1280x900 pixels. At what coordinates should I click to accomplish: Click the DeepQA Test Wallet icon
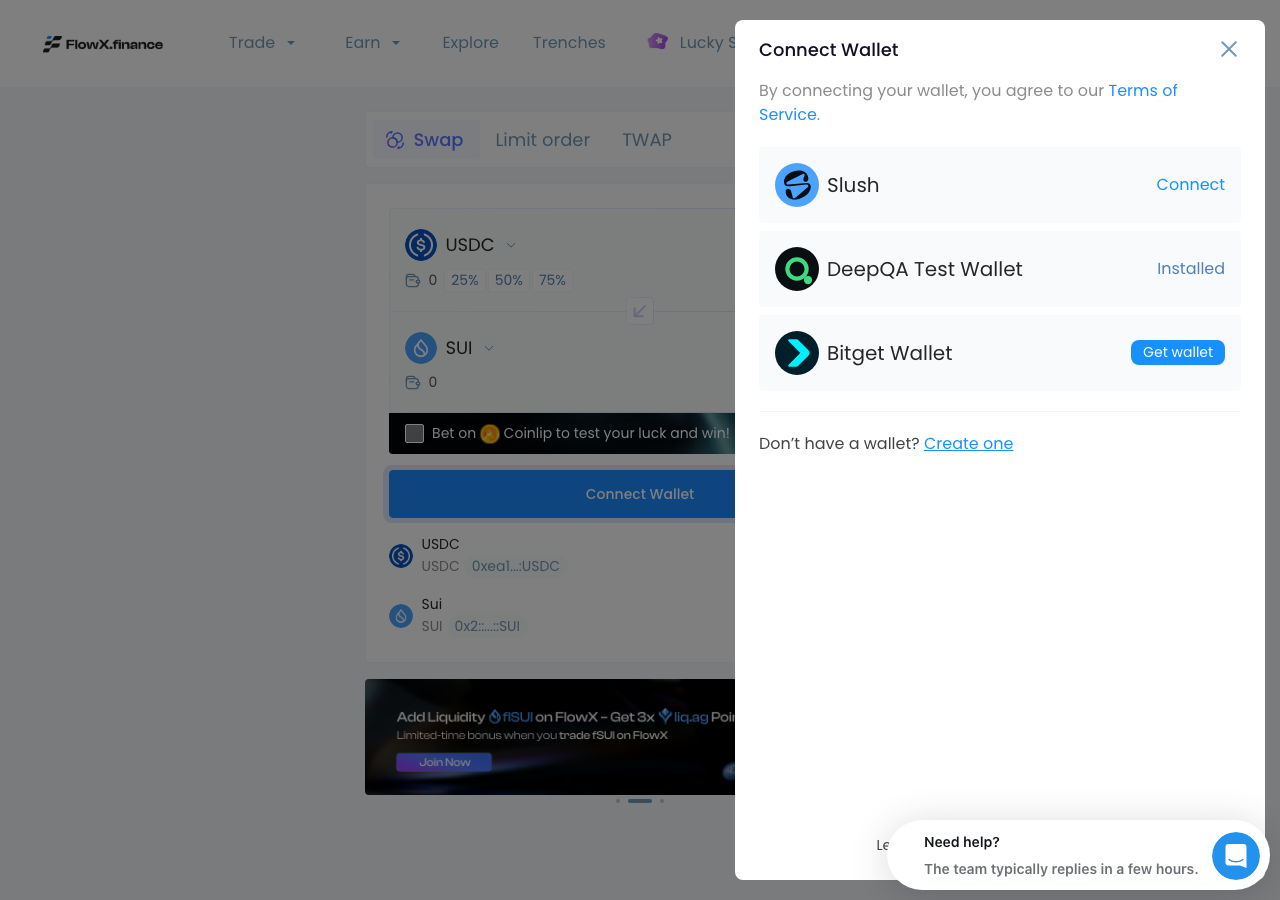pos(797,269)
